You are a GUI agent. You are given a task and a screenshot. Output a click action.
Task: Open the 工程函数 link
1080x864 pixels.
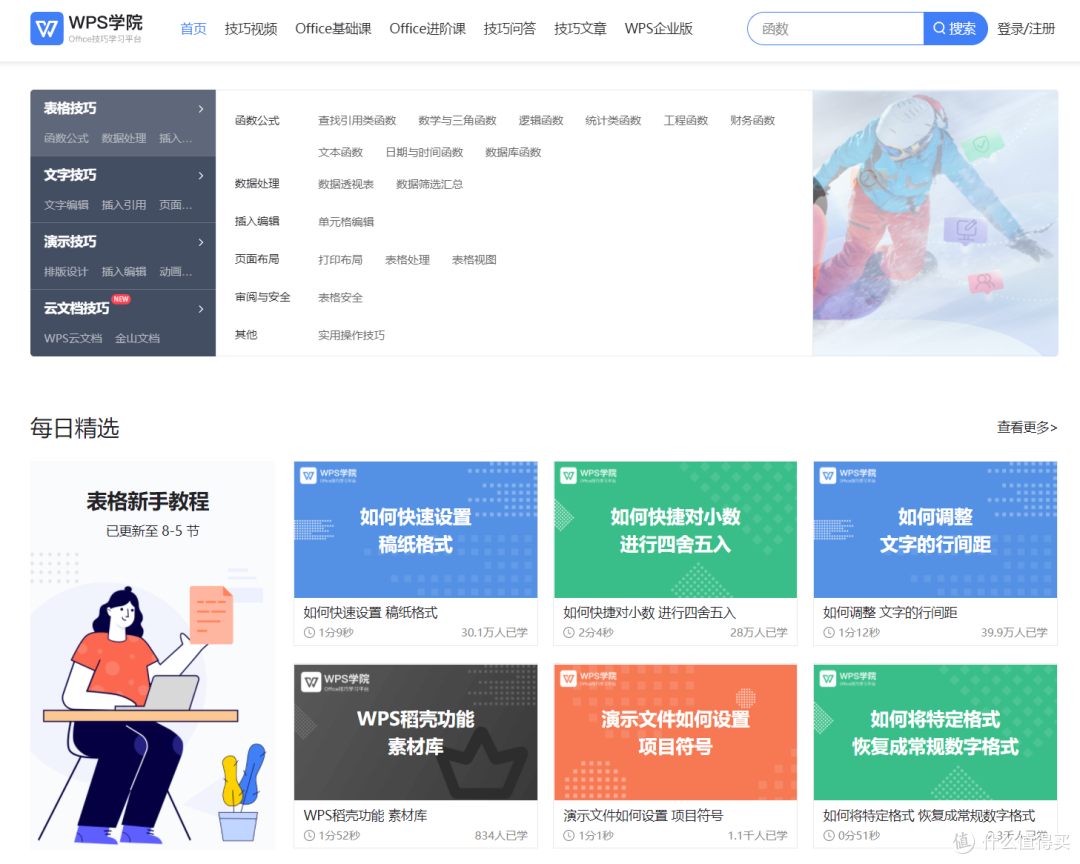pos(686,121)
